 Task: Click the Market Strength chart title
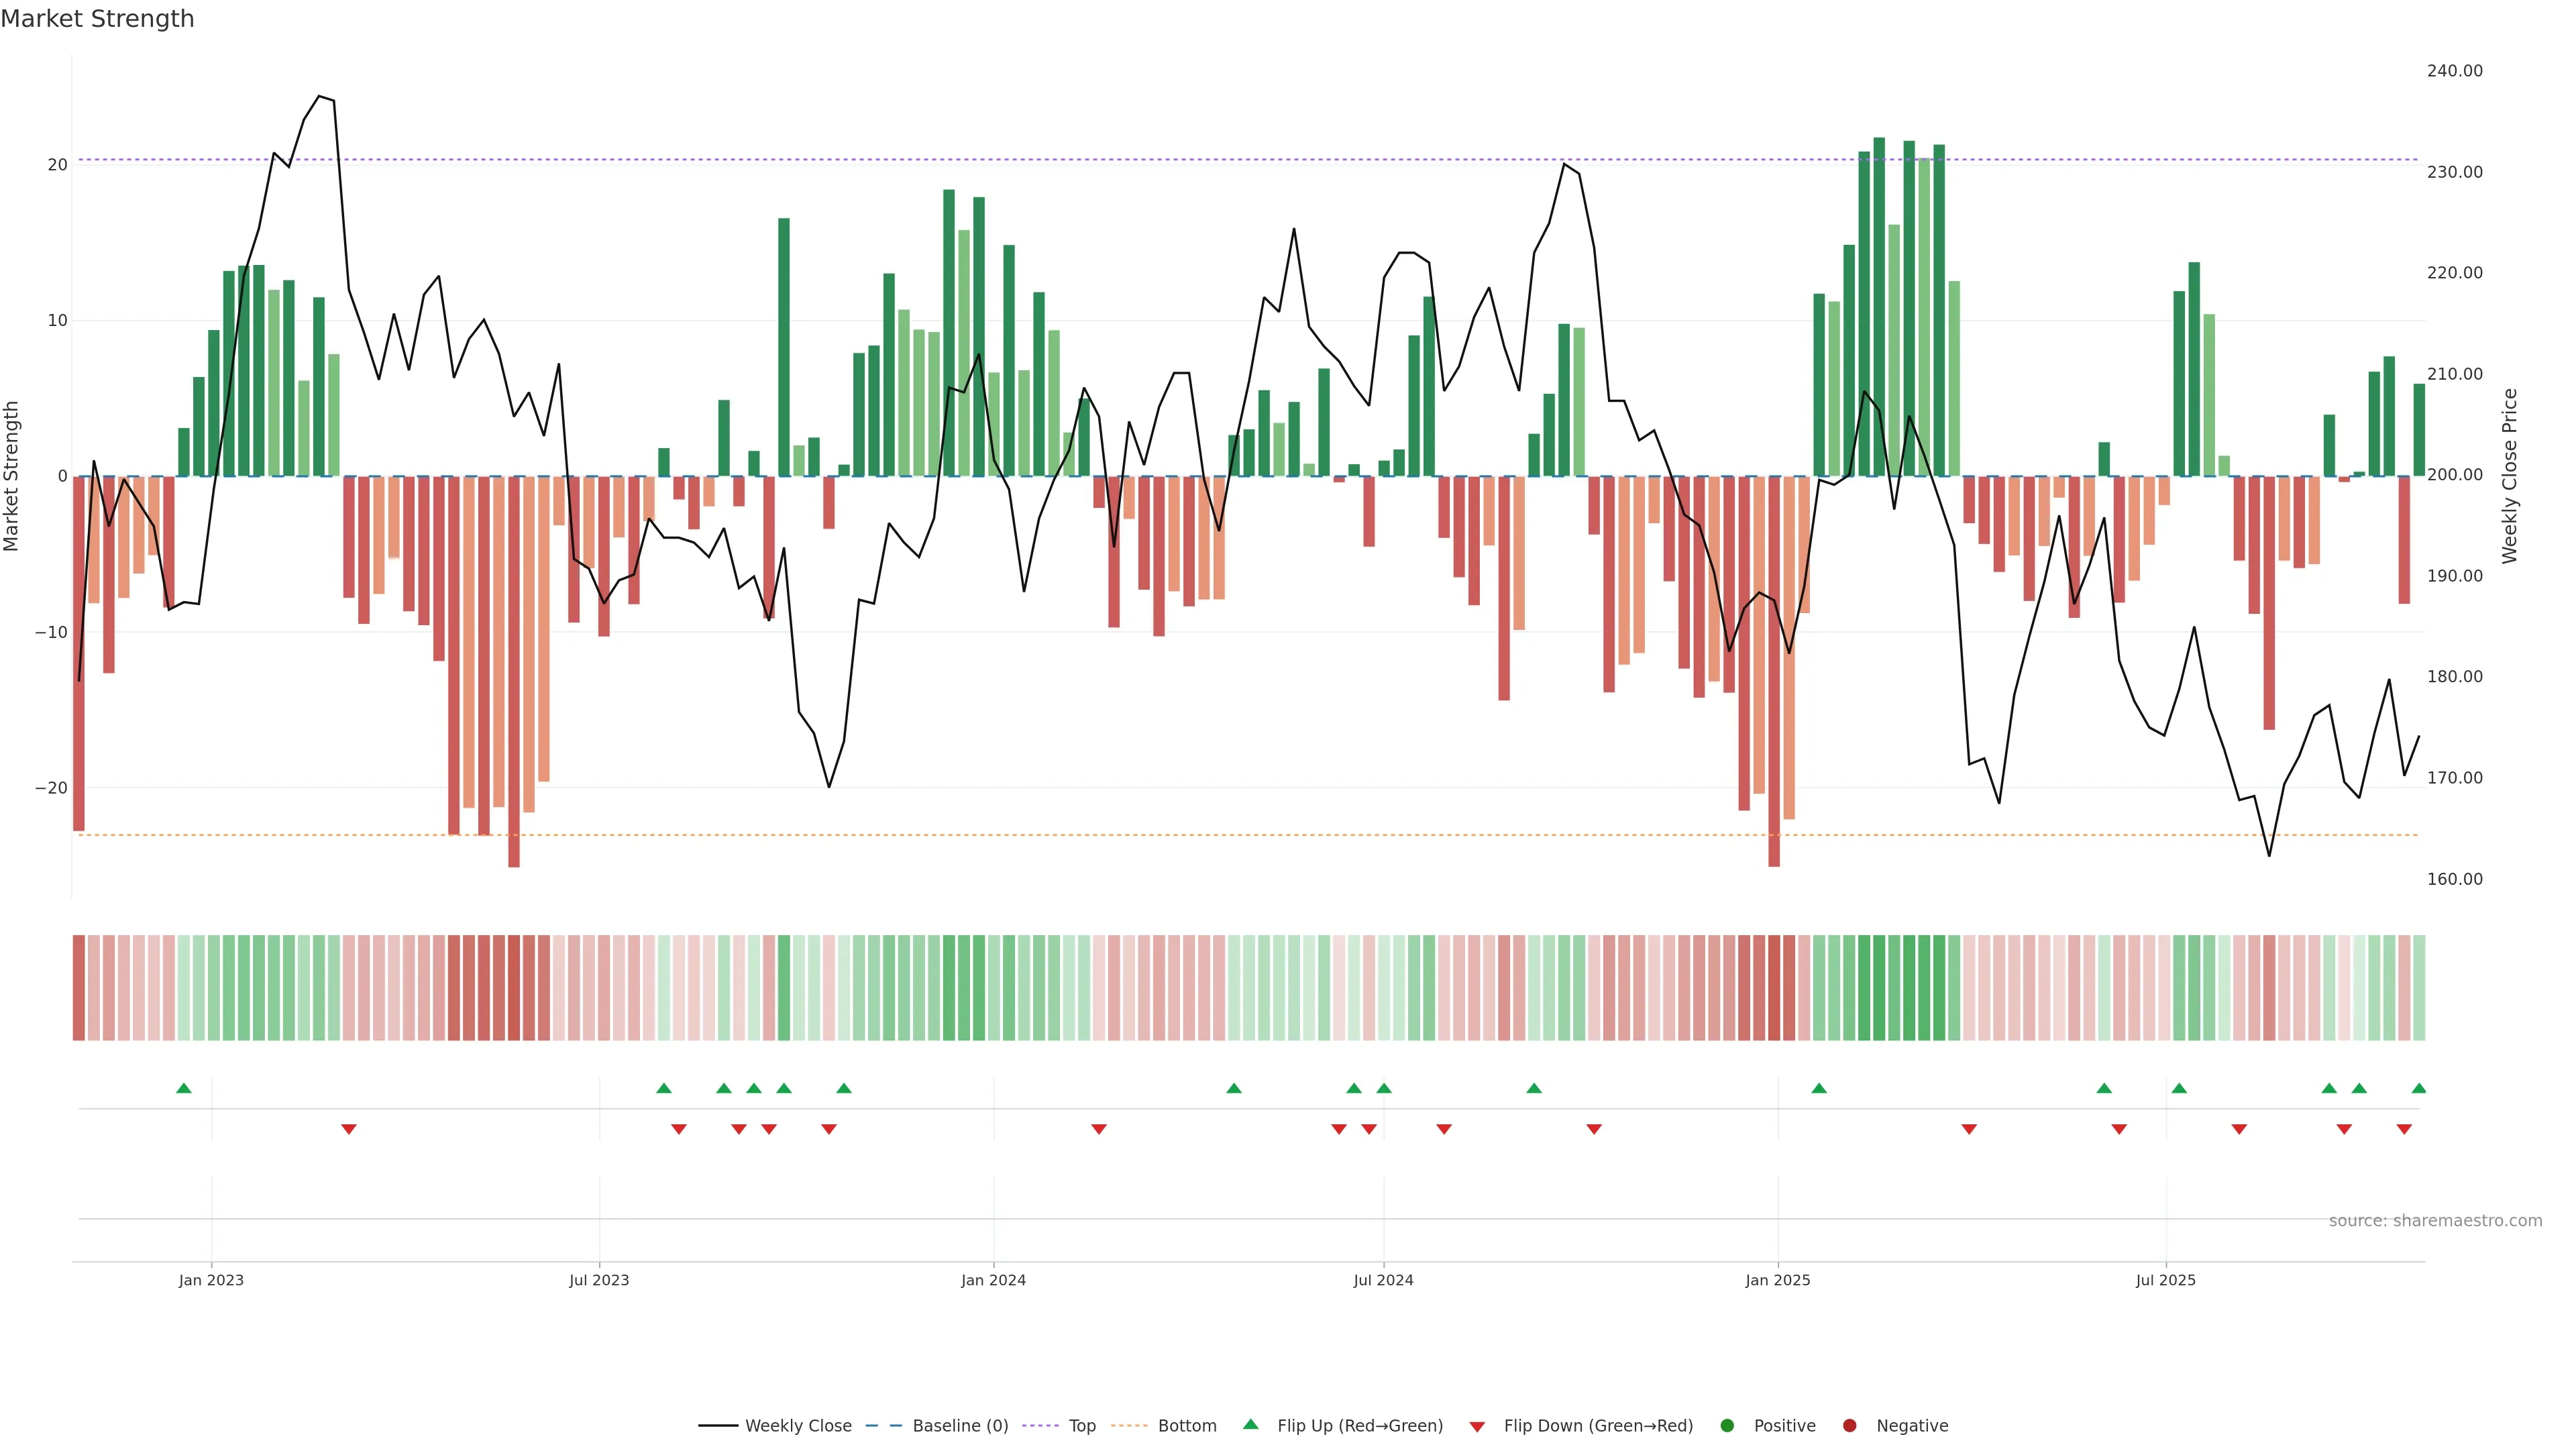pos(97,19)
